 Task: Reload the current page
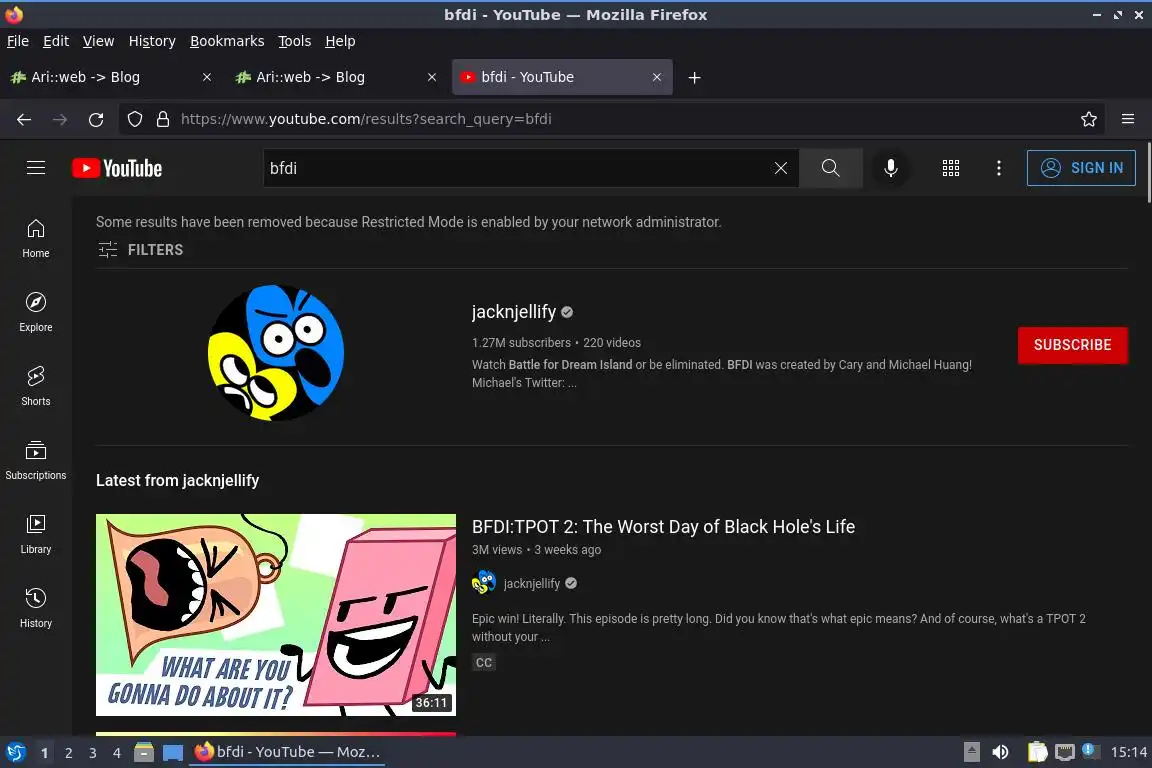(96, 119)
